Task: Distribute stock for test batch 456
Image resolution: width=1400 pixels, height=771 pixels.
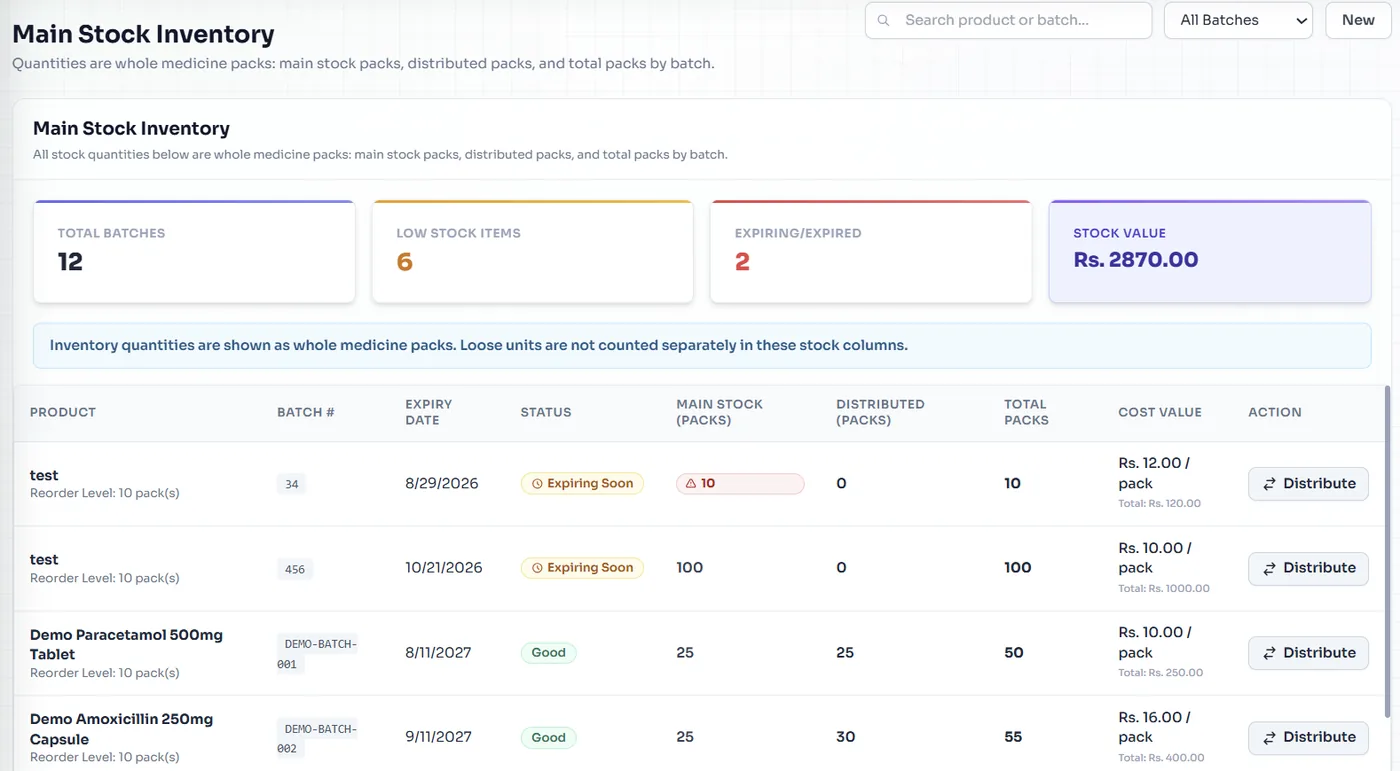Action: point(1308,568)
